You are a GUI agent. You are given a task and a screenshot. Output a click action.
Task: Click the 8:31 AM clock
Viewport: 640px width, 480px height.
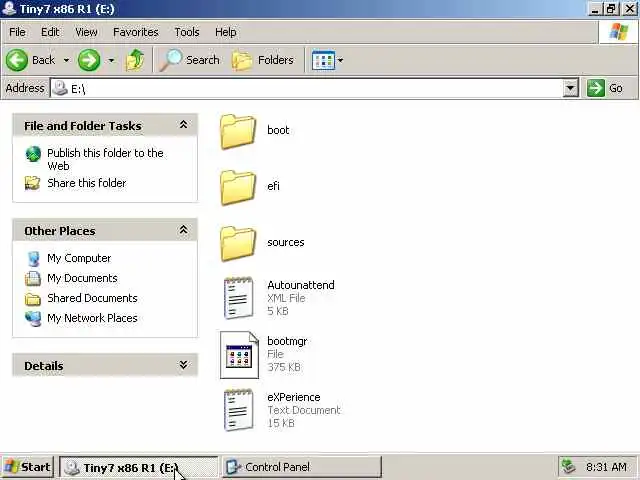tap(606, 467)
